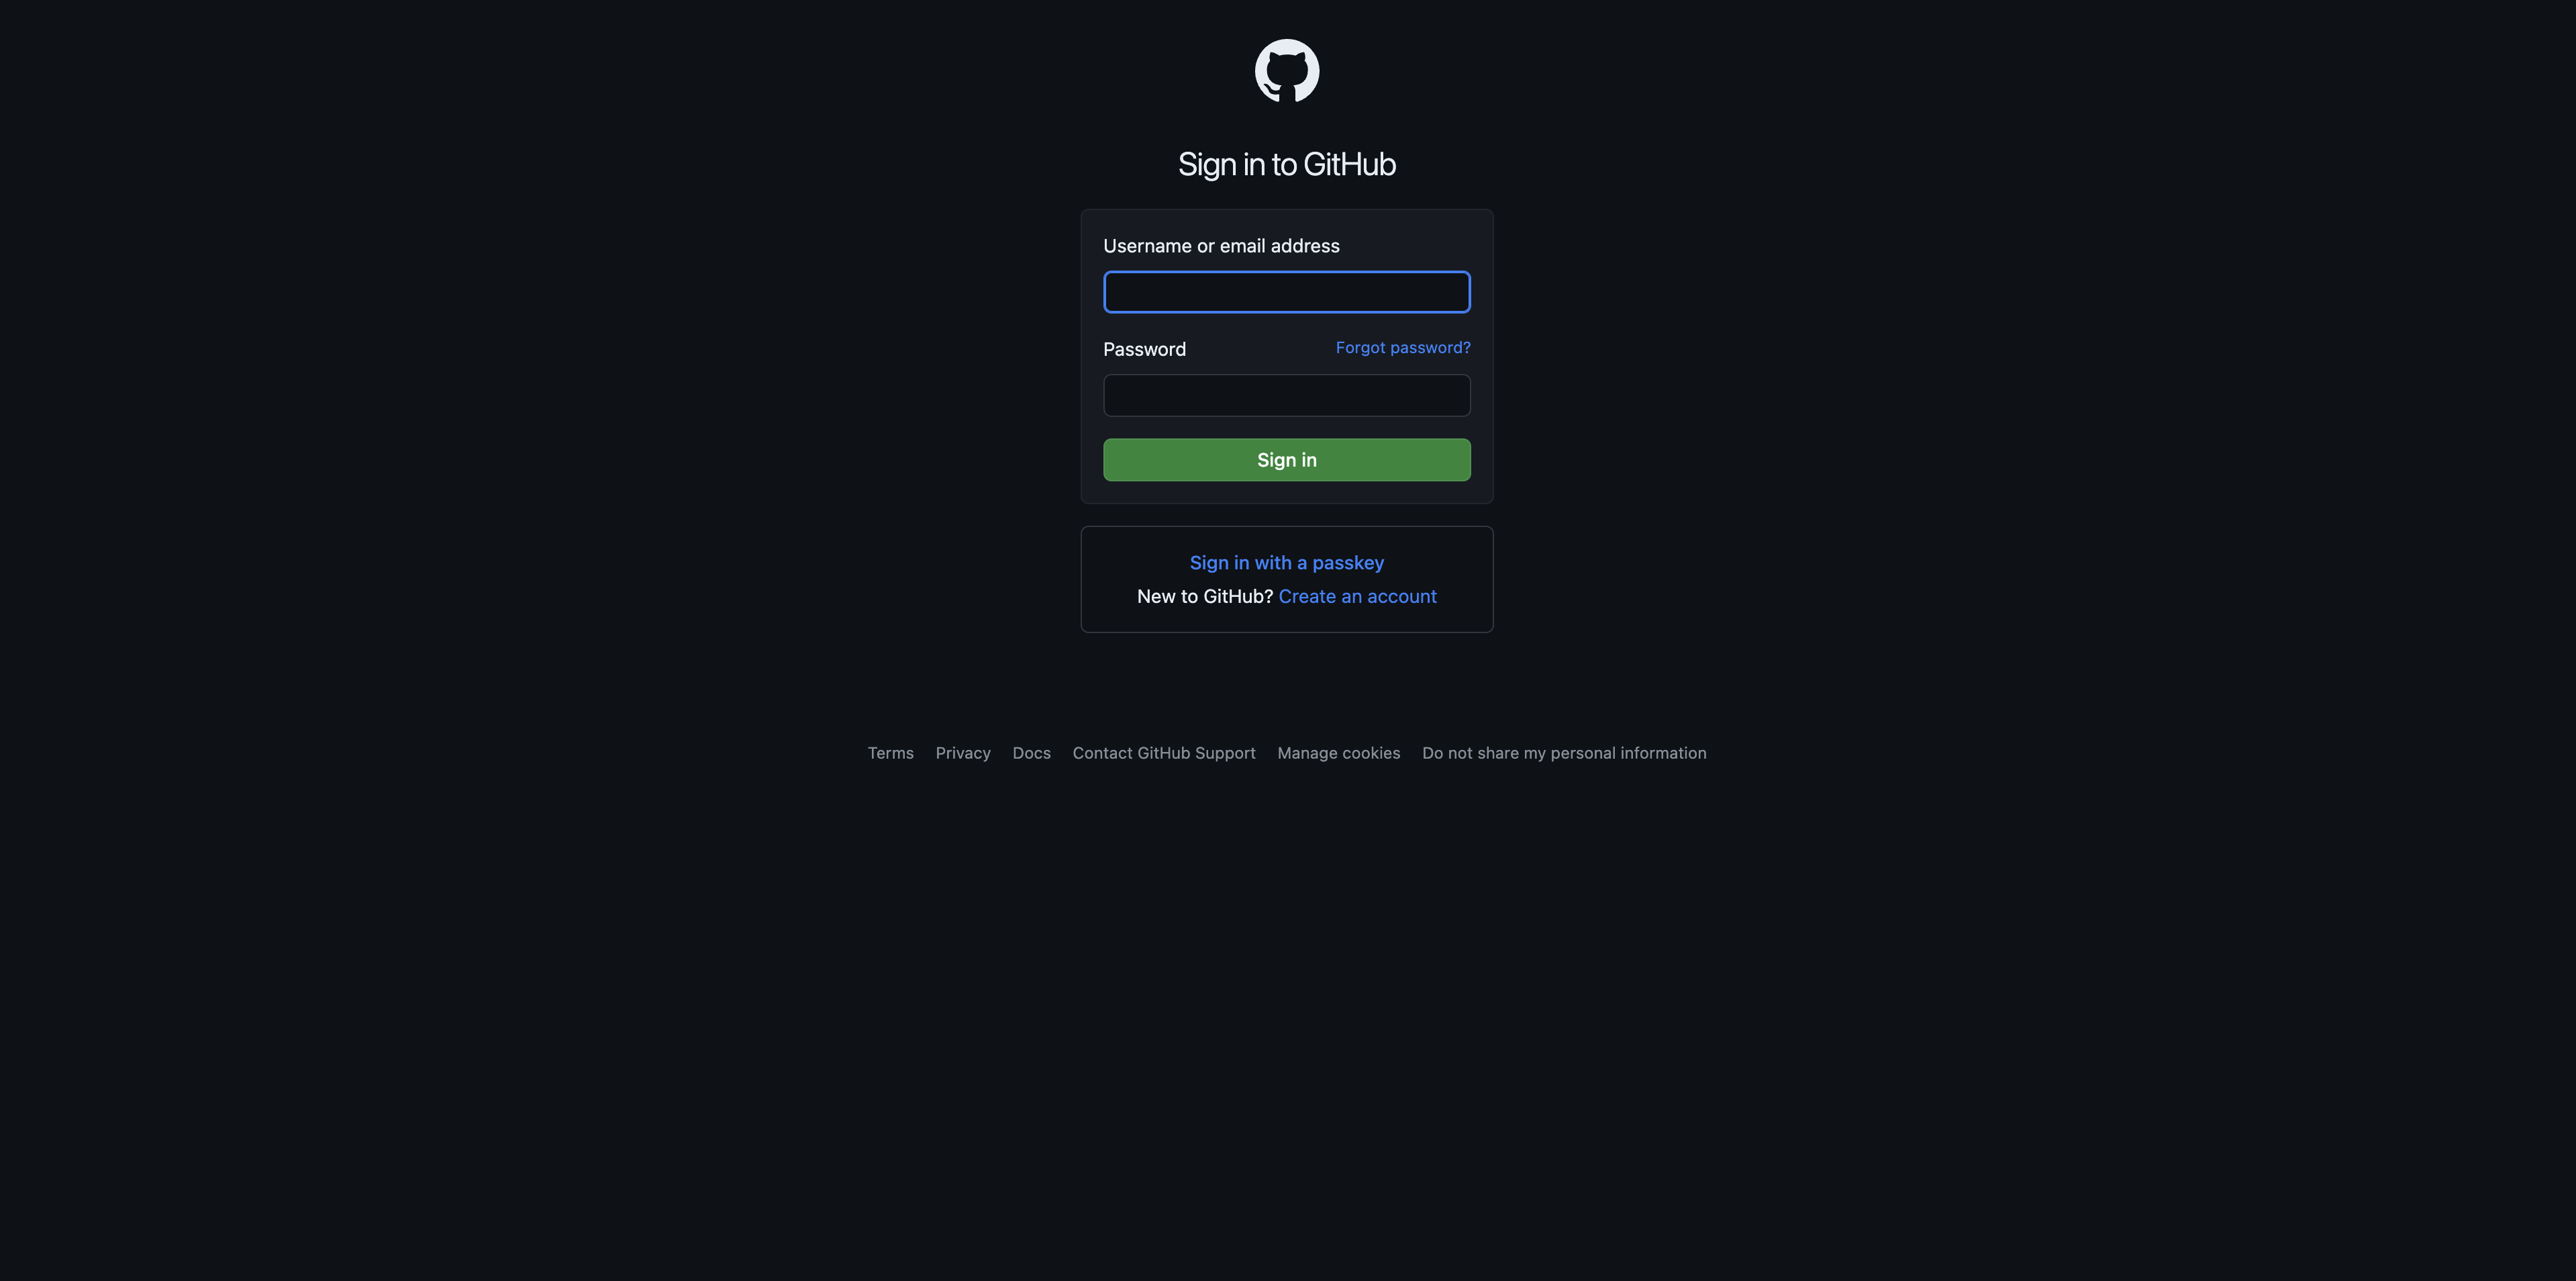Focus the Username or email address field

coord(1287,292)
